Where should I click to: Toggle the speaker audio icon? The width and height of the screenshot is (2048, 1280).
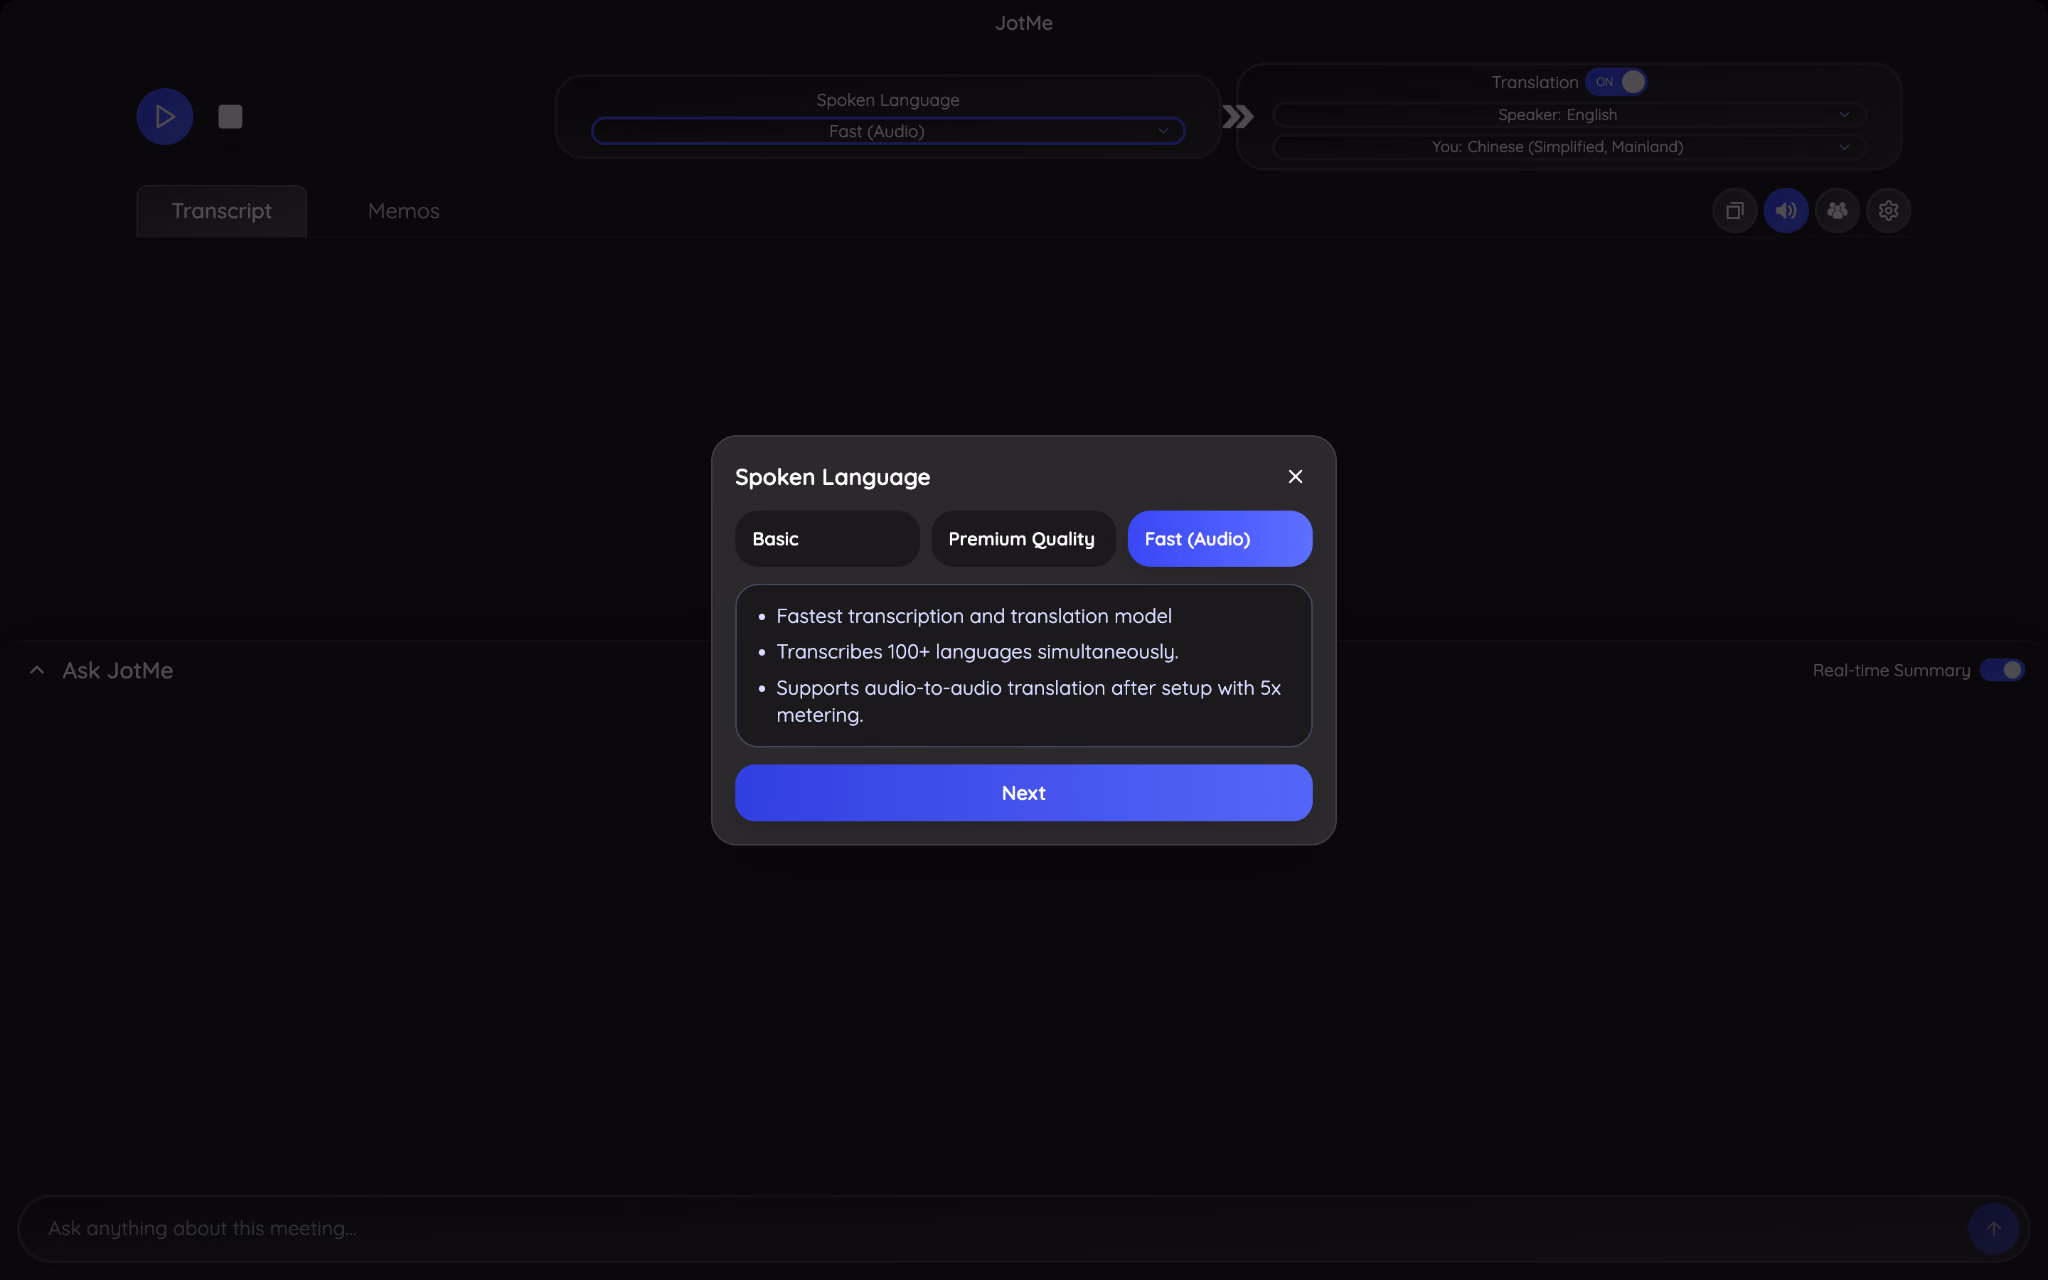coord(1786,211)
